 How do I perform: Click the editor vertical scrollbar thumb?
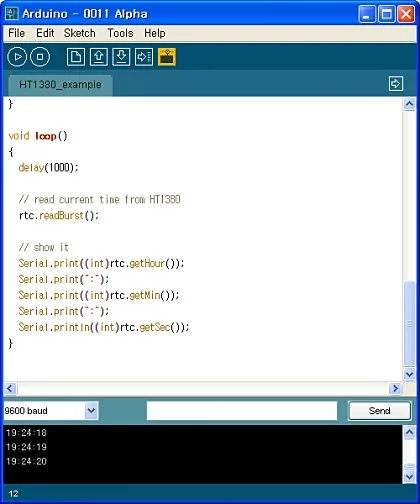tap(409, 324)
